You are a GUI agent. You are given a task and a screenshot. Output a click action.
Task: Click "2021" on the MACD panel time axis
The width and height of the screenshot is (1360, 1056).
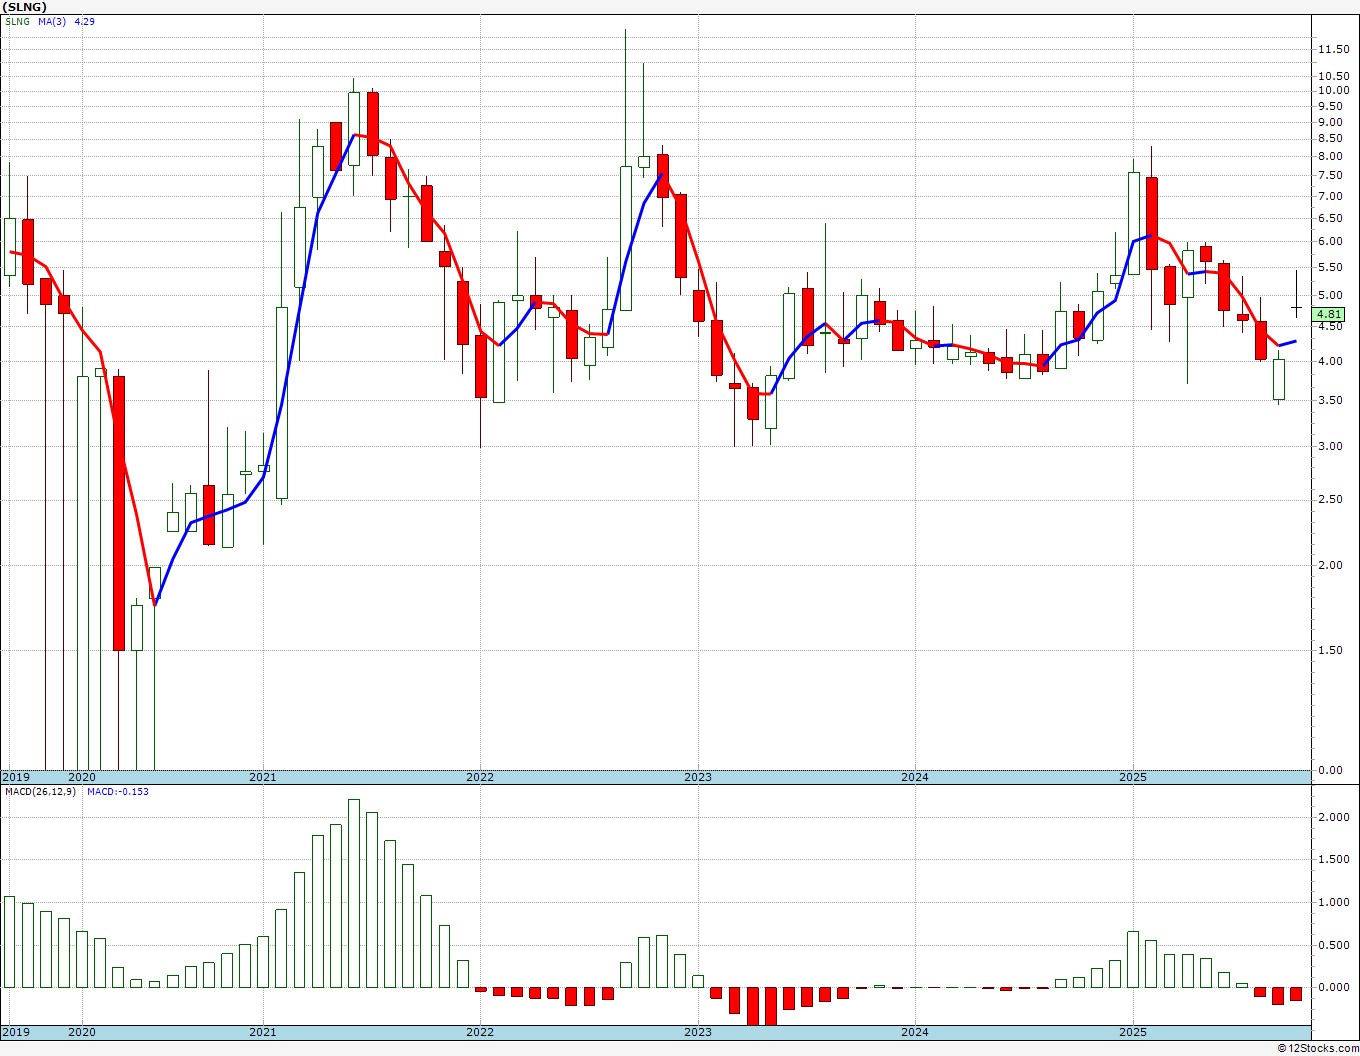pyautogui.click(x=263, y=1032)
